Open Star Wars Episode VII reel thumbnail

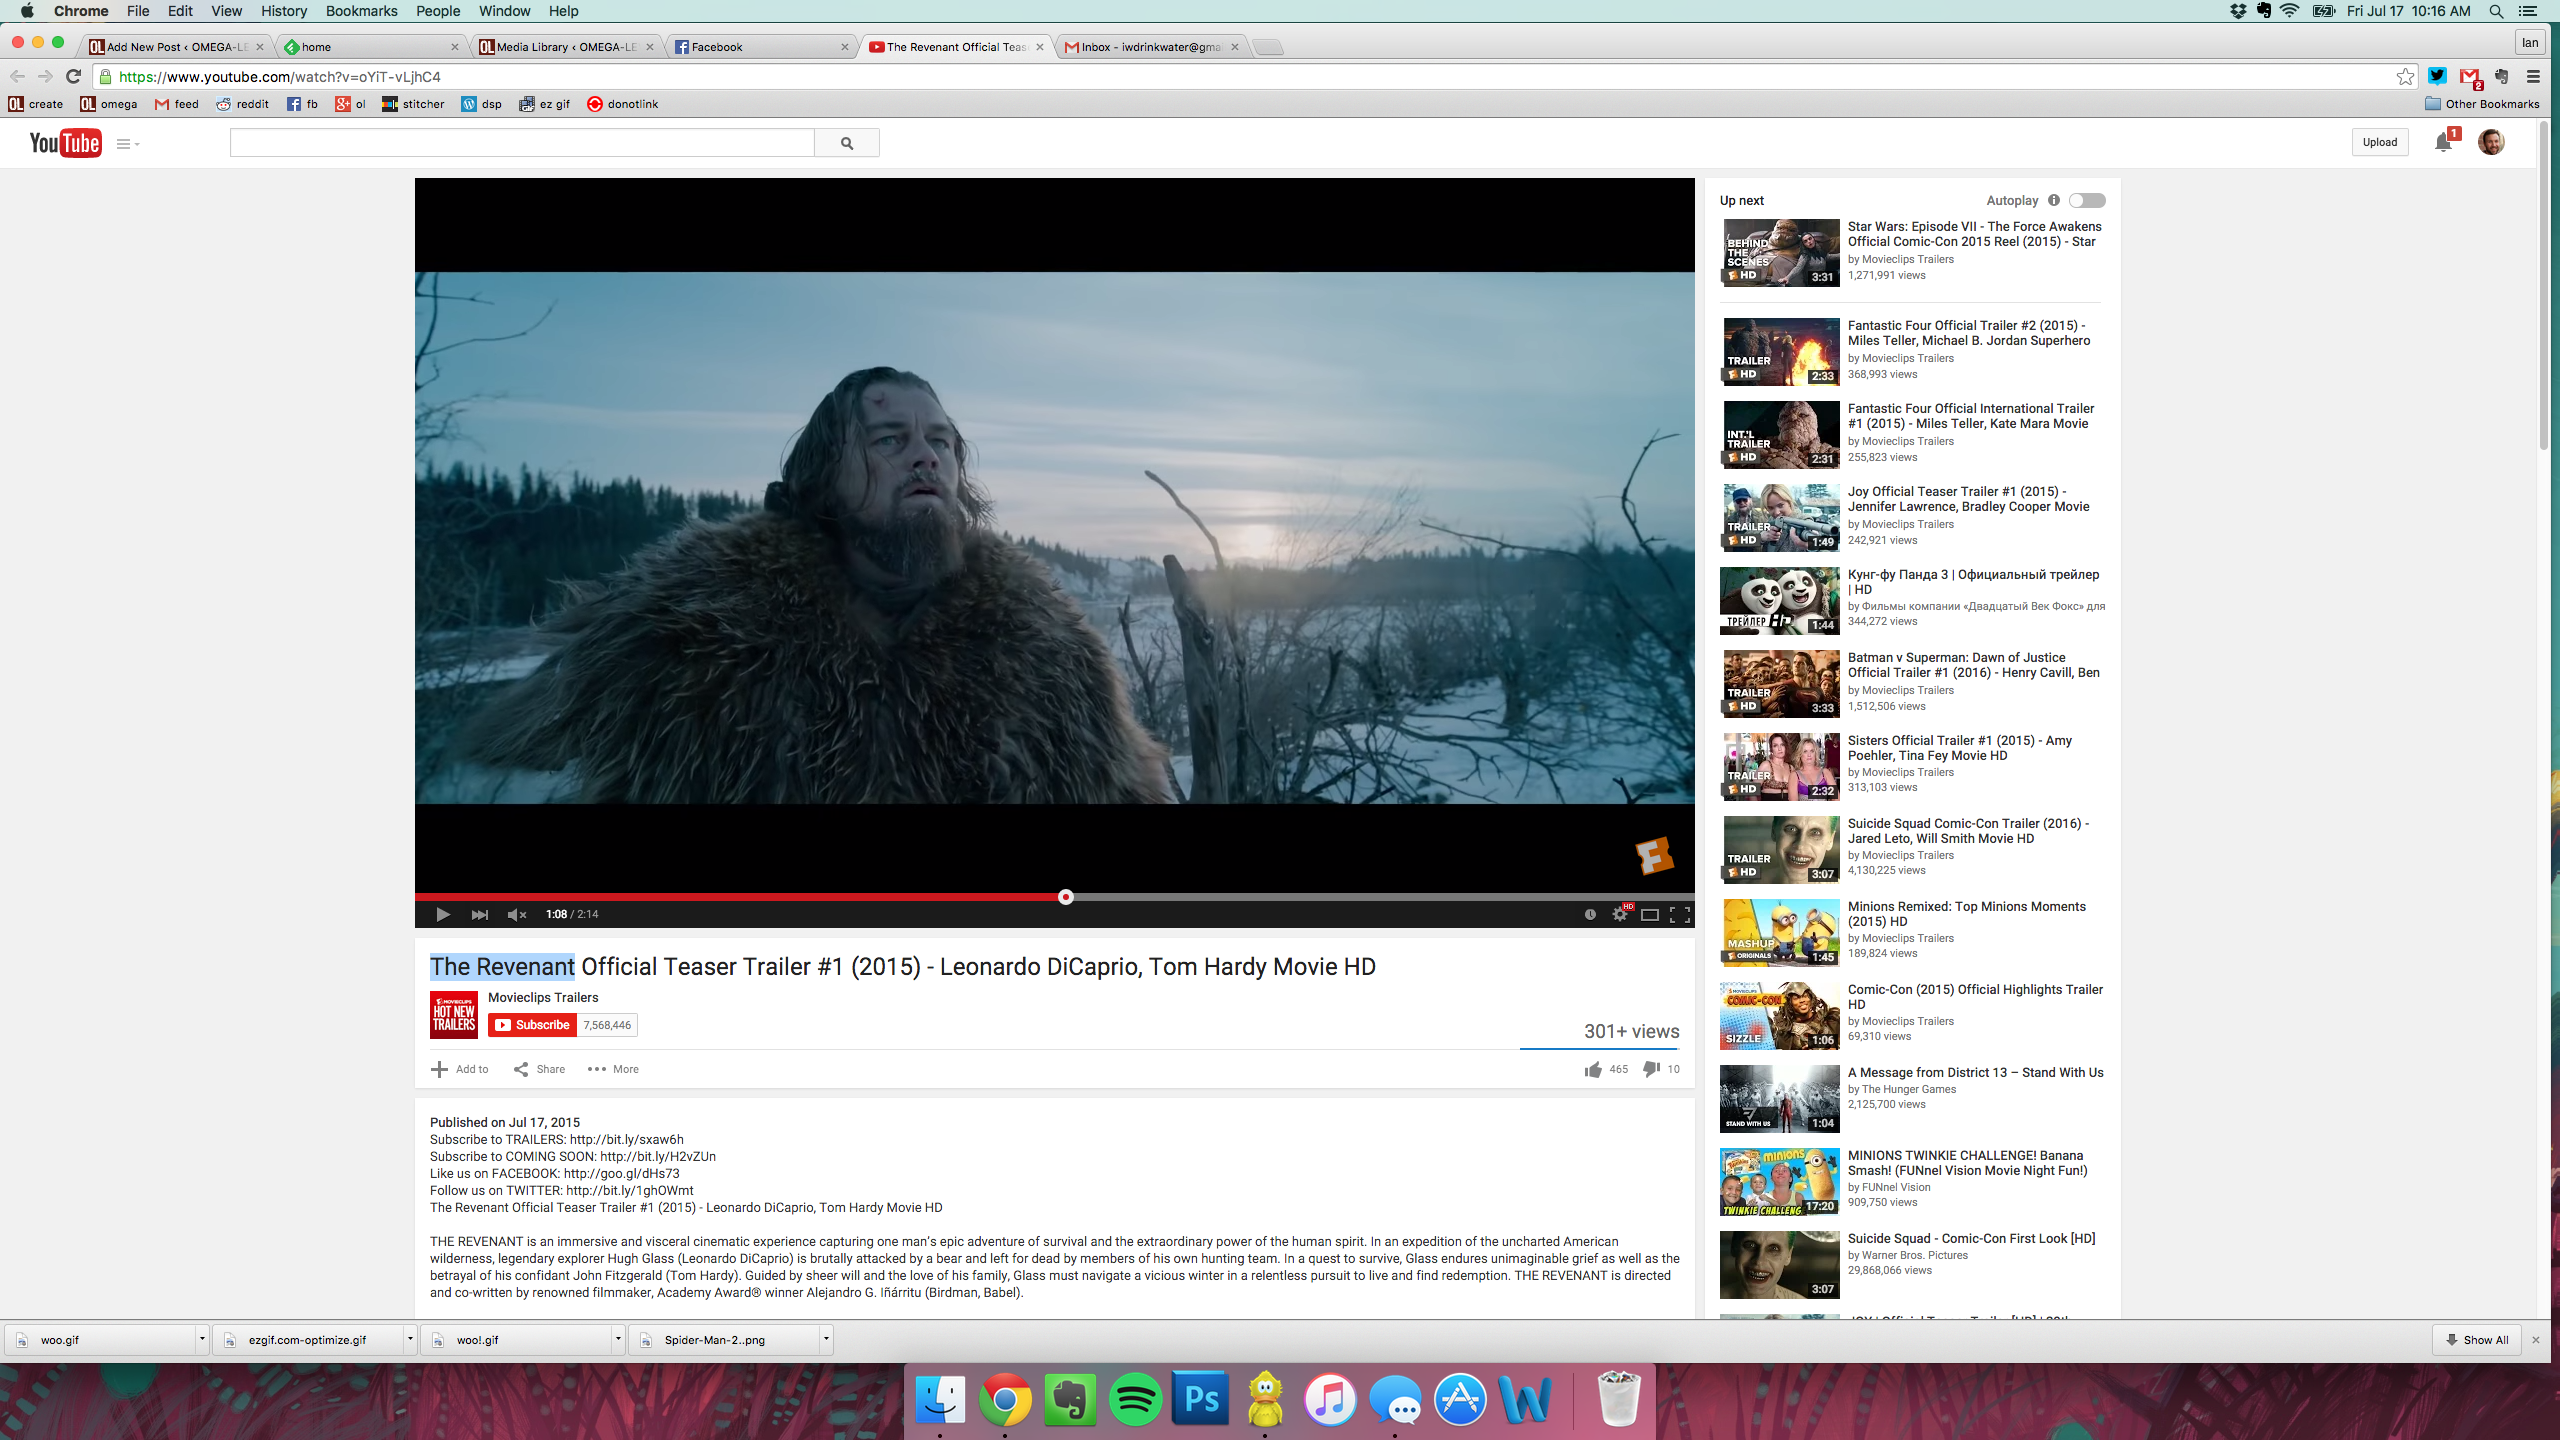(x=1780, y=253)
